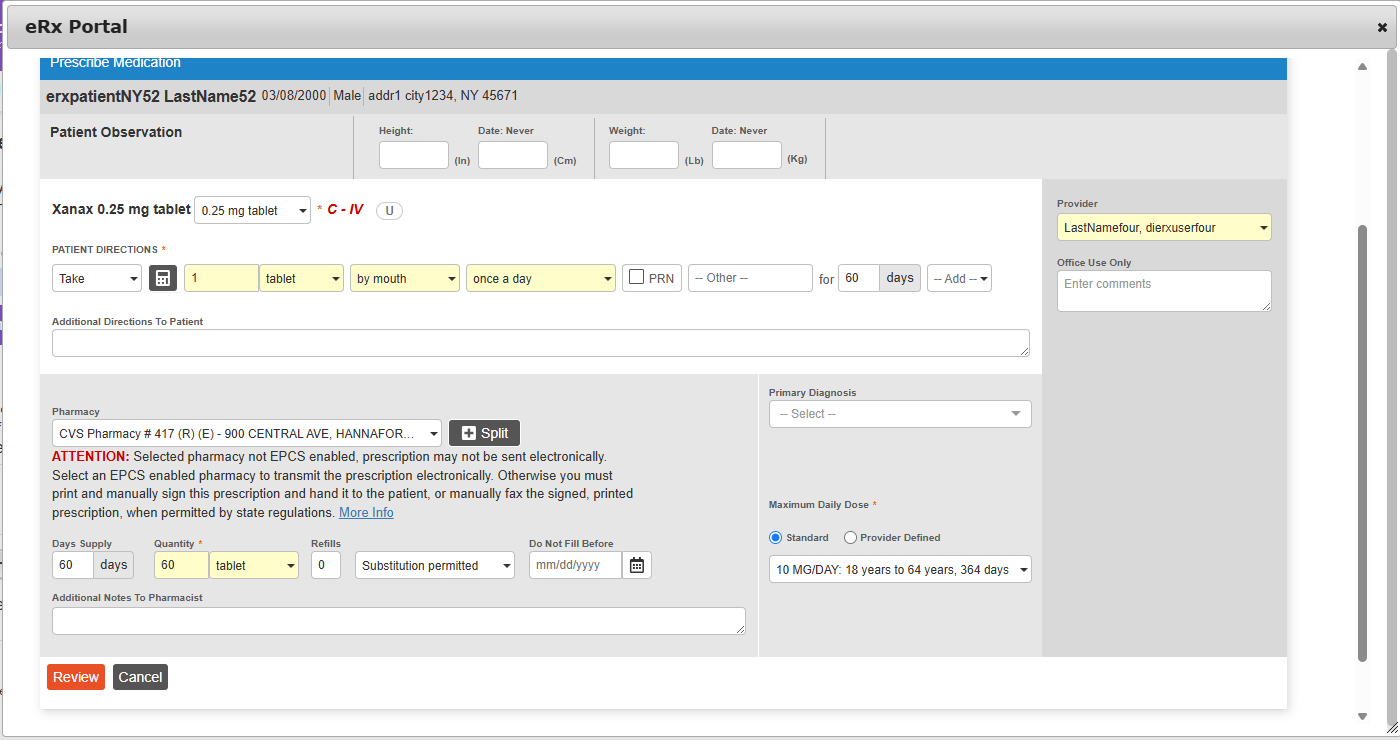The height and width of the screenshot is (740, 1400).
Task: Cancel the prescription
Action: pyautogui.click(x=140, y=676)
